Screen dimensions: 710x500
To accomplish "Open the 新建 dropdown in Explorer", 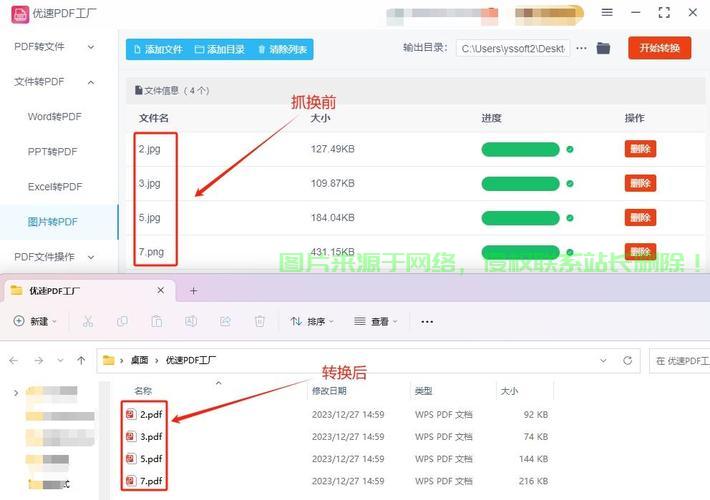I will tap(35, 321).
